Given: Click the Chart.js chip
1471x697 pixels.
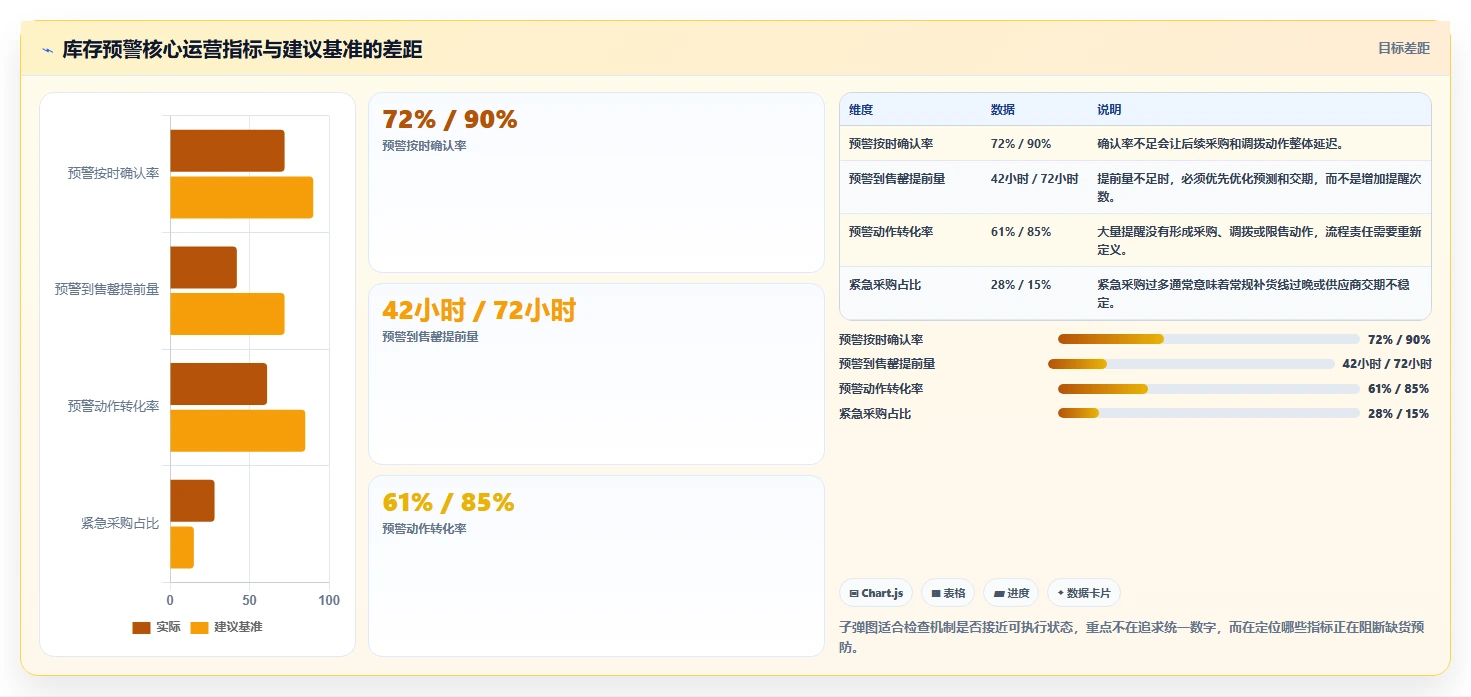Looking at the screenshot, I should 876,593.
